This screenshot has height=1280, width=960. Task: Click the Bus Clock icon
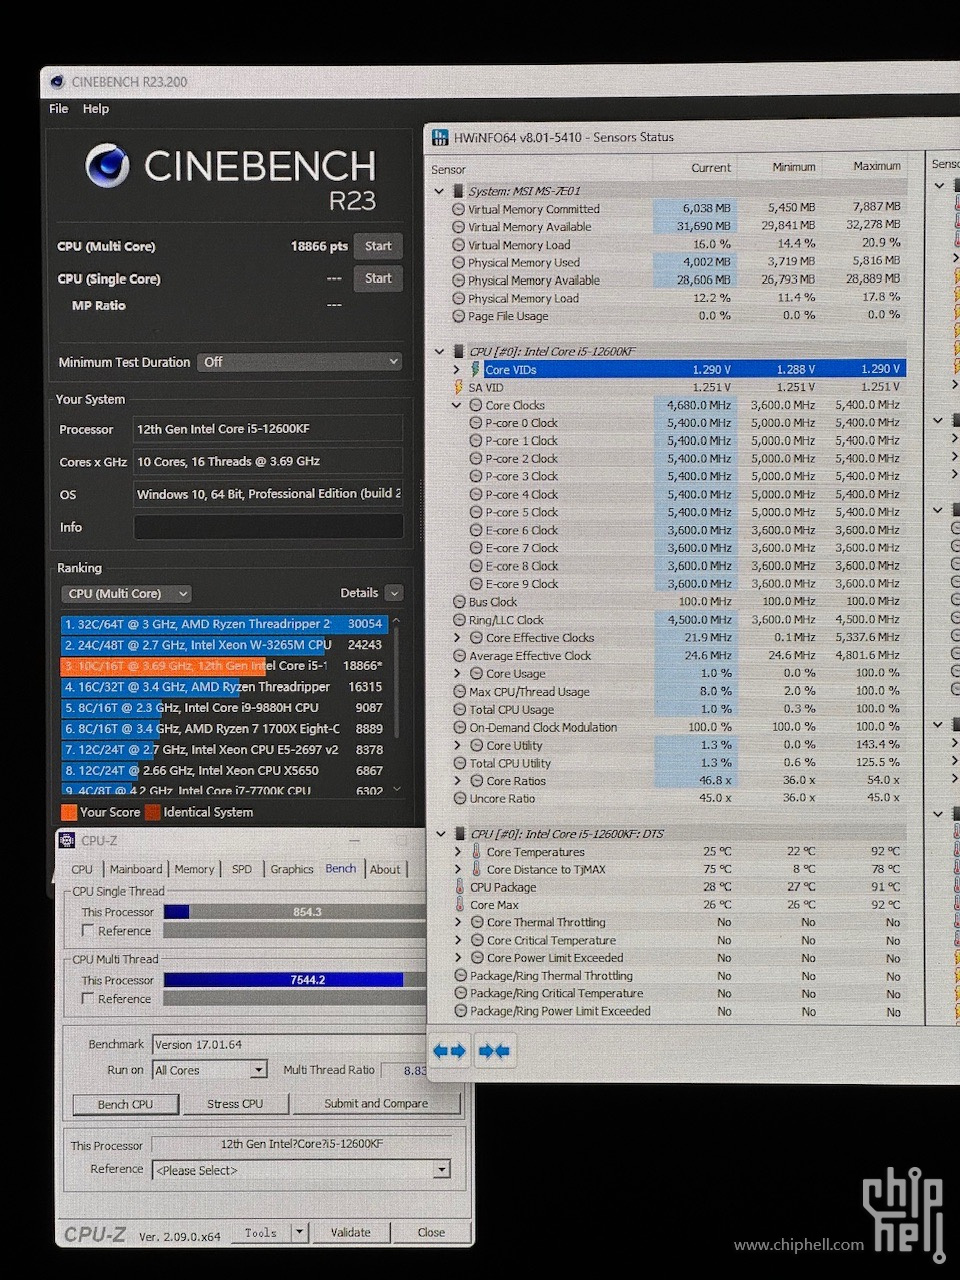(459, 602)
